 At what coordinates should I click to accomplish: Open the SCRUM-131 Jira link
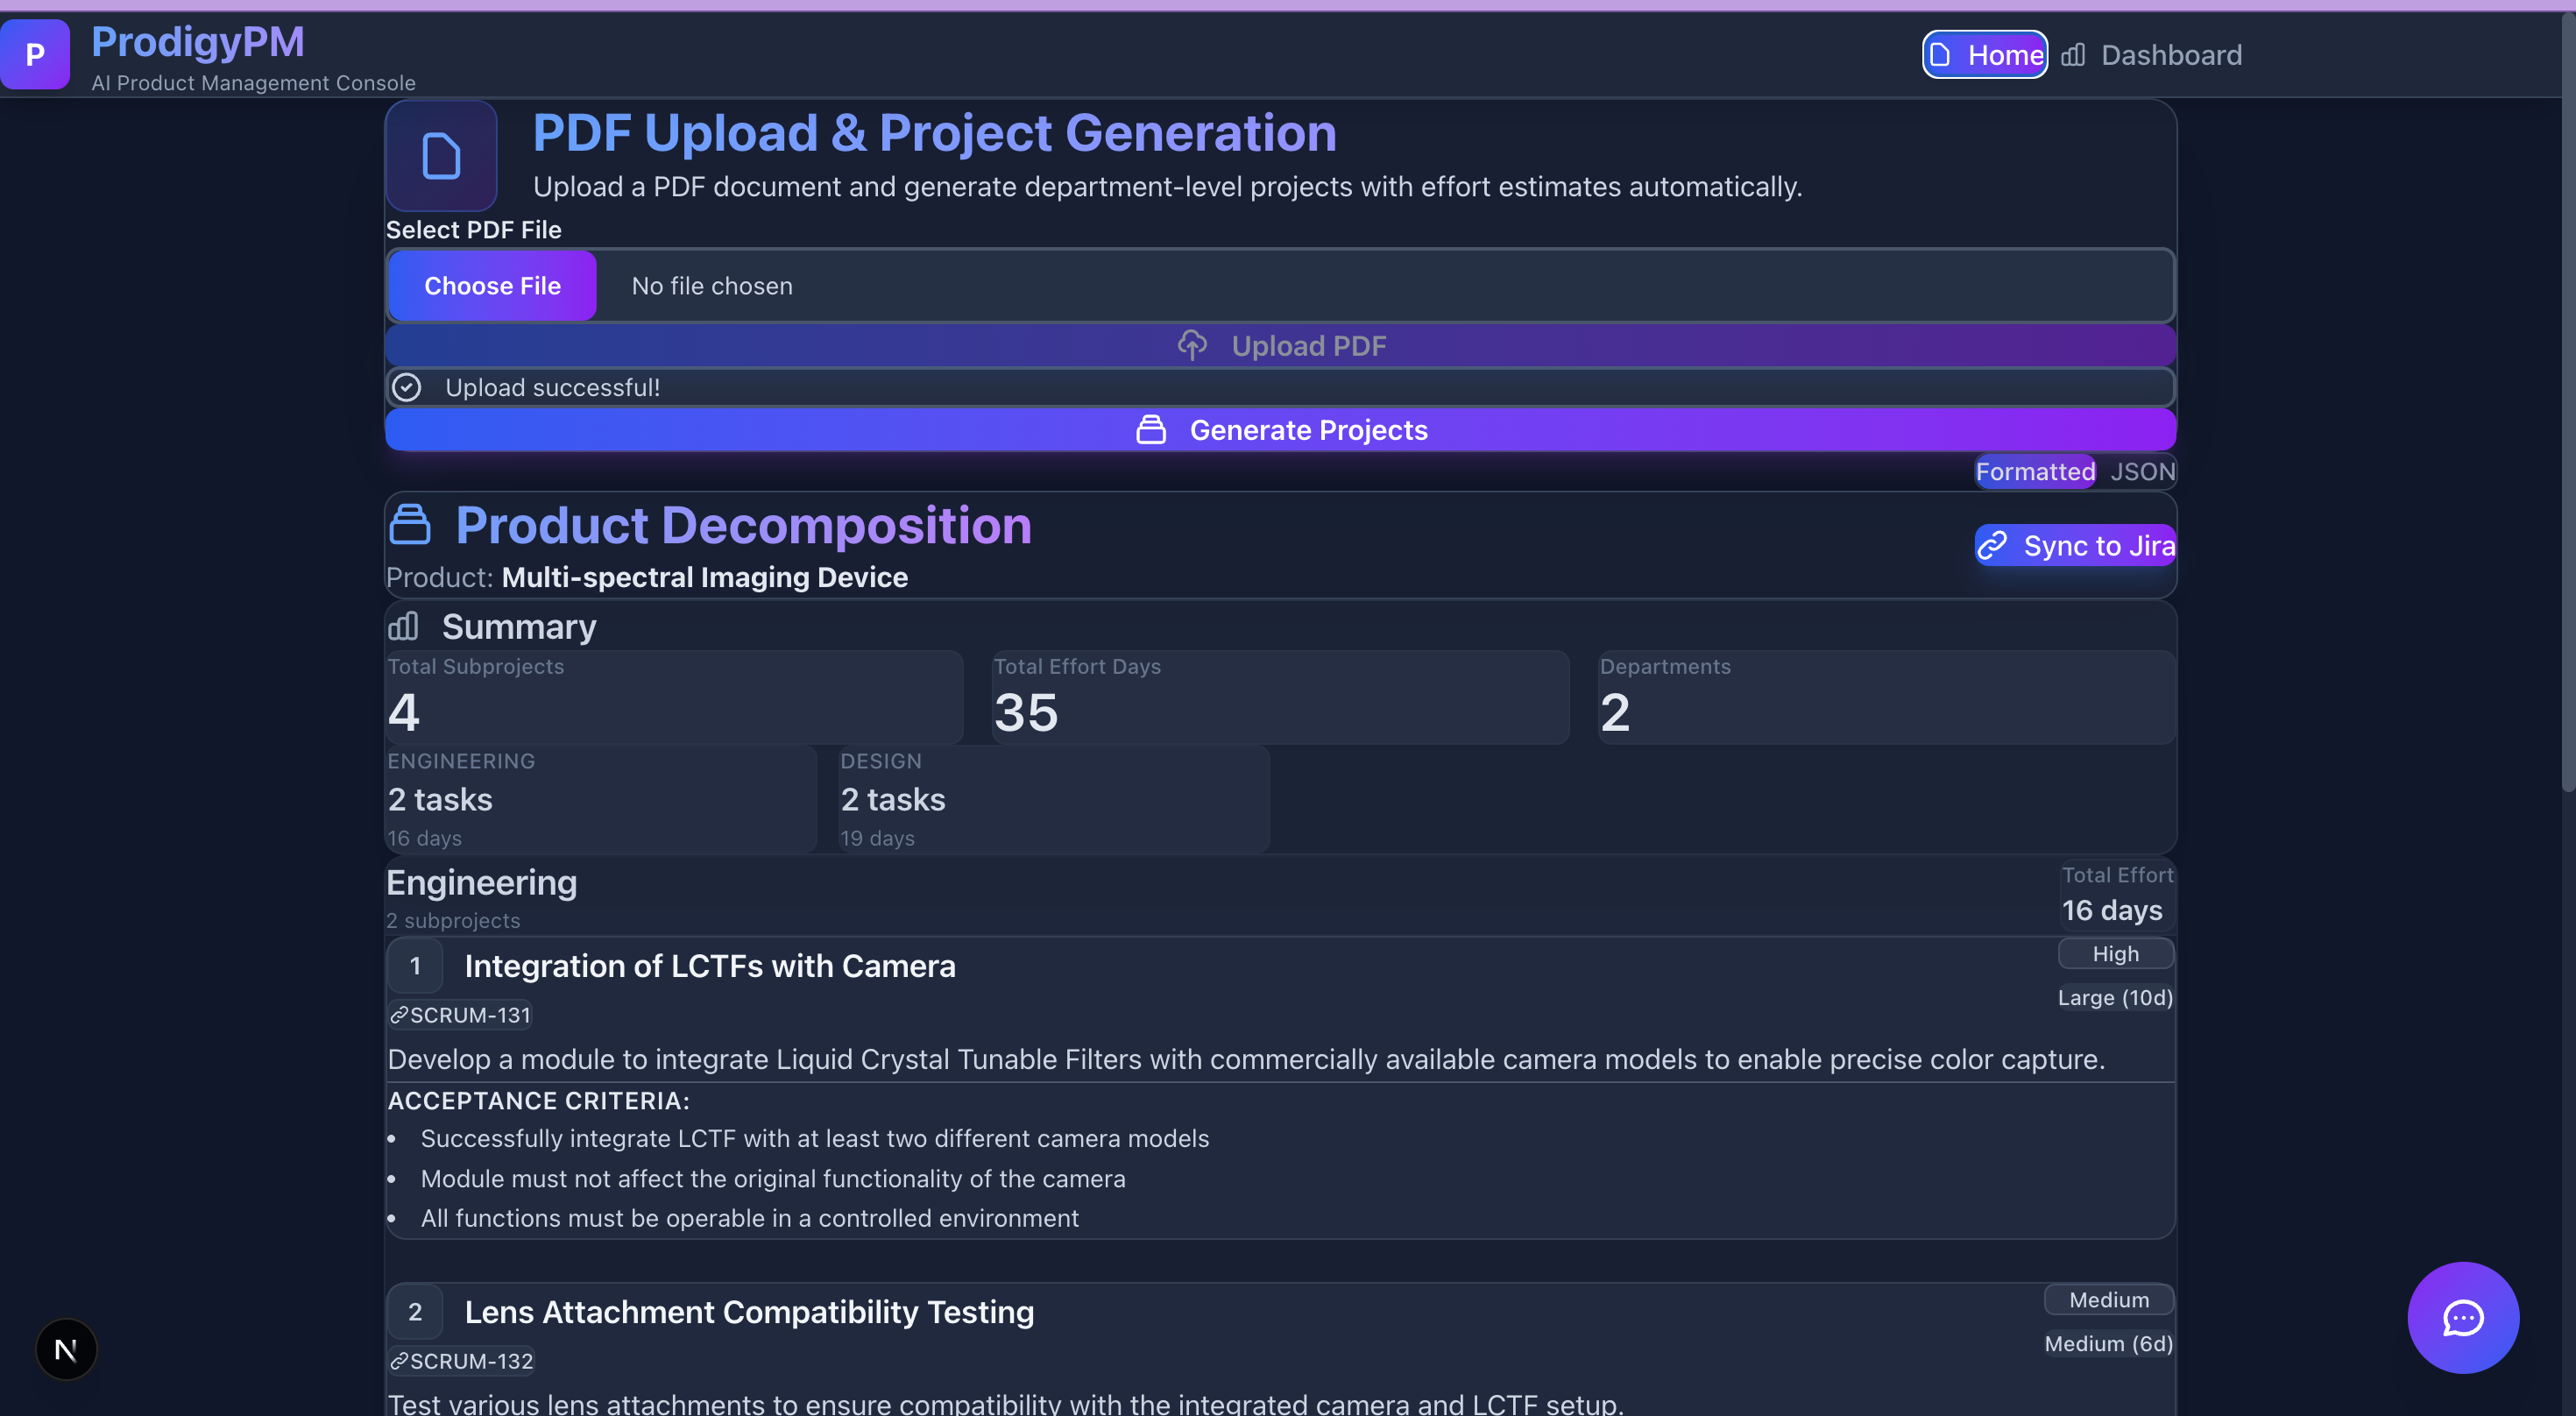point(460,1015)
